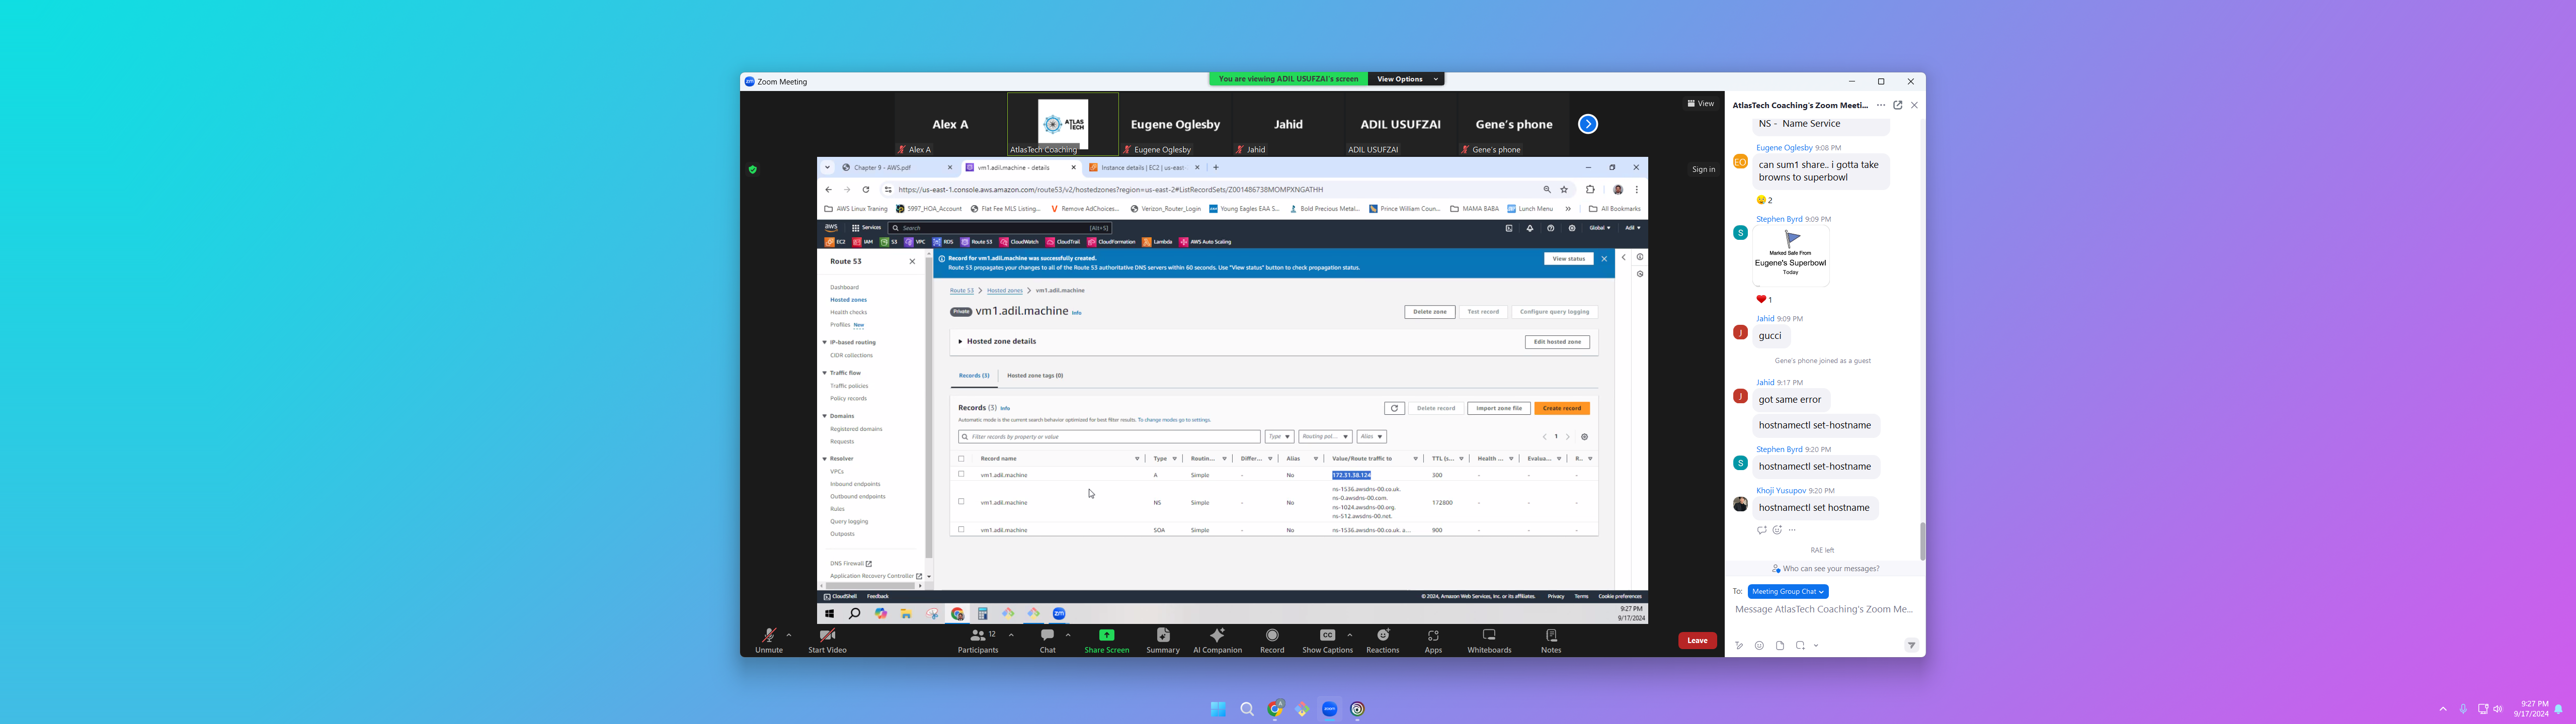Click the red Leave button

[x=1697, y=641]
